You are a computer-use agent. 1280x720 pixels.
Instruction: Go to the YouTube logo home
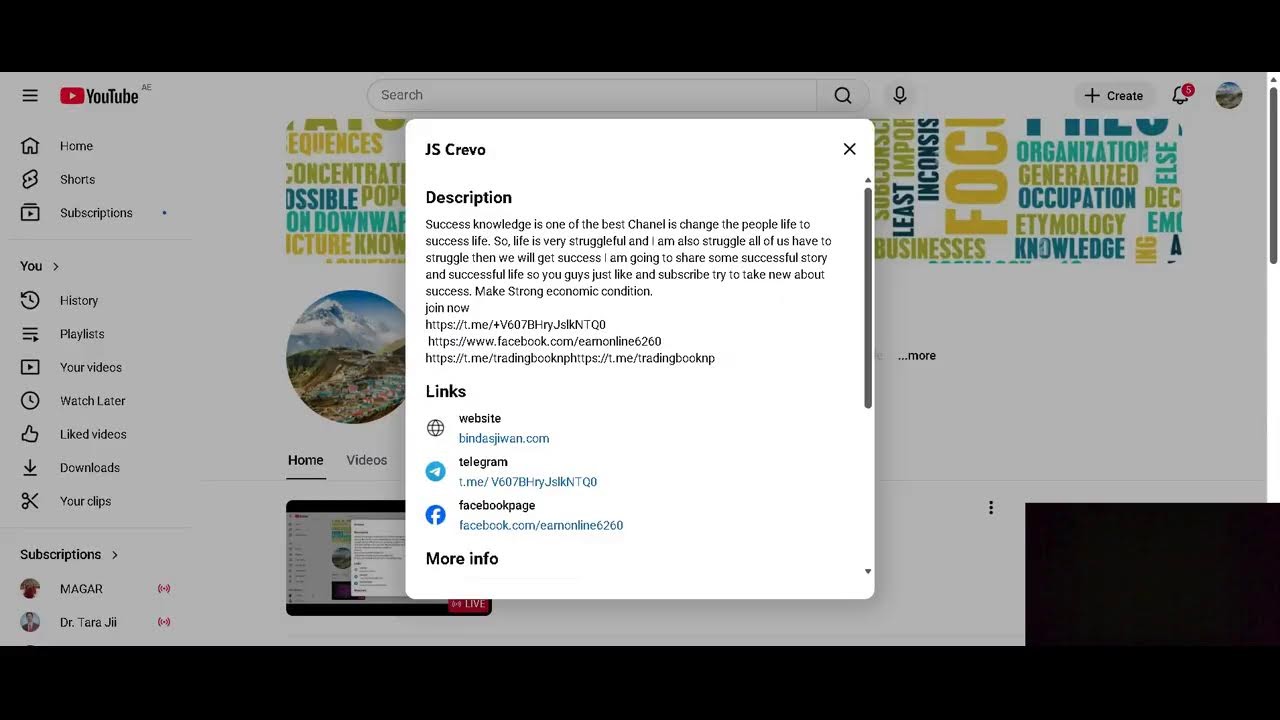[x=99, y=96]
